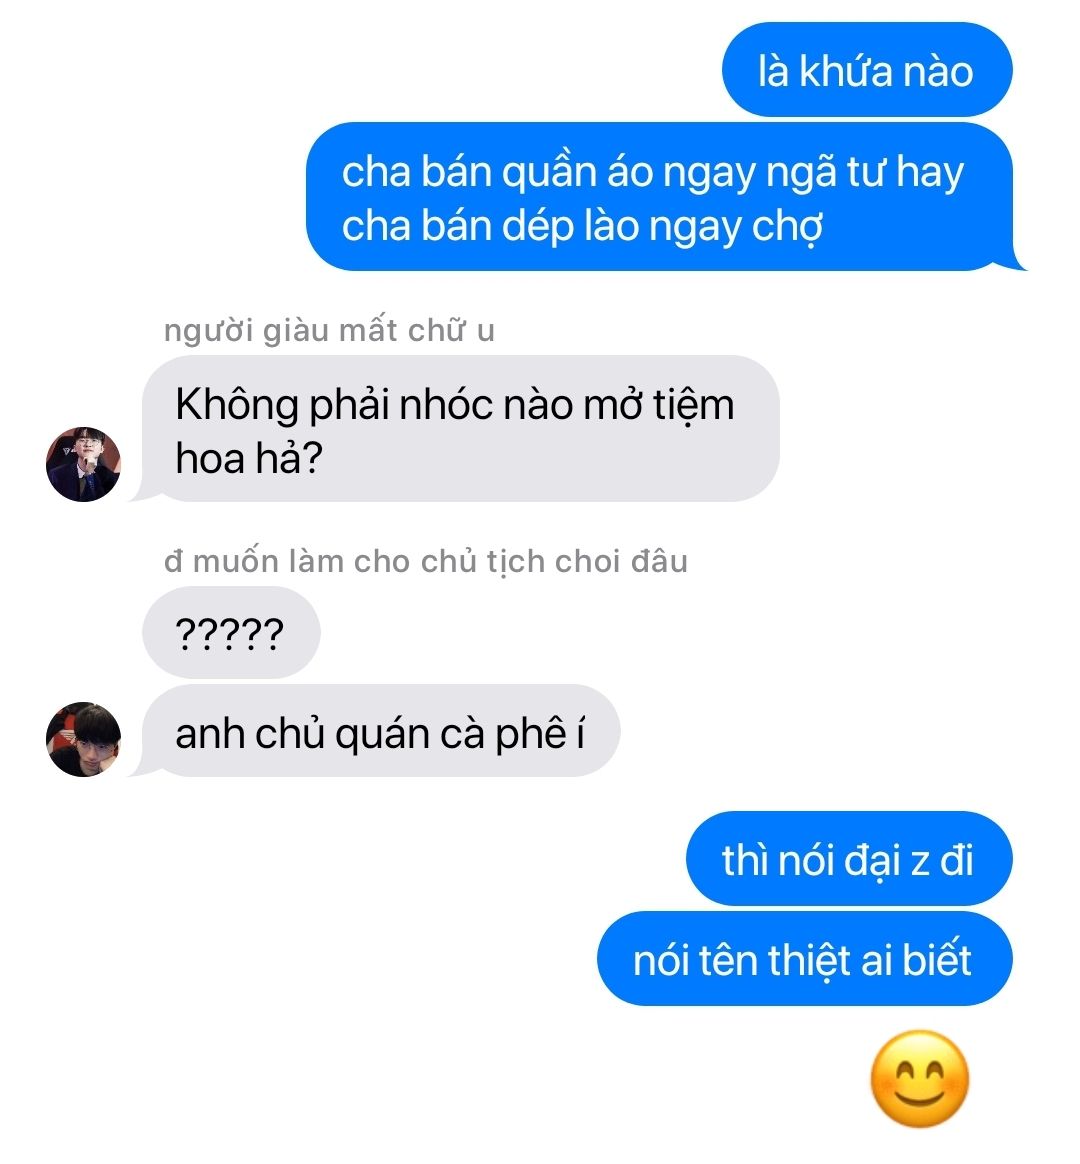Click the word 'tiệm' in gray message
Image resolution: width=1080 pixels, height=1164 pixels.
(x=694, y=407)
